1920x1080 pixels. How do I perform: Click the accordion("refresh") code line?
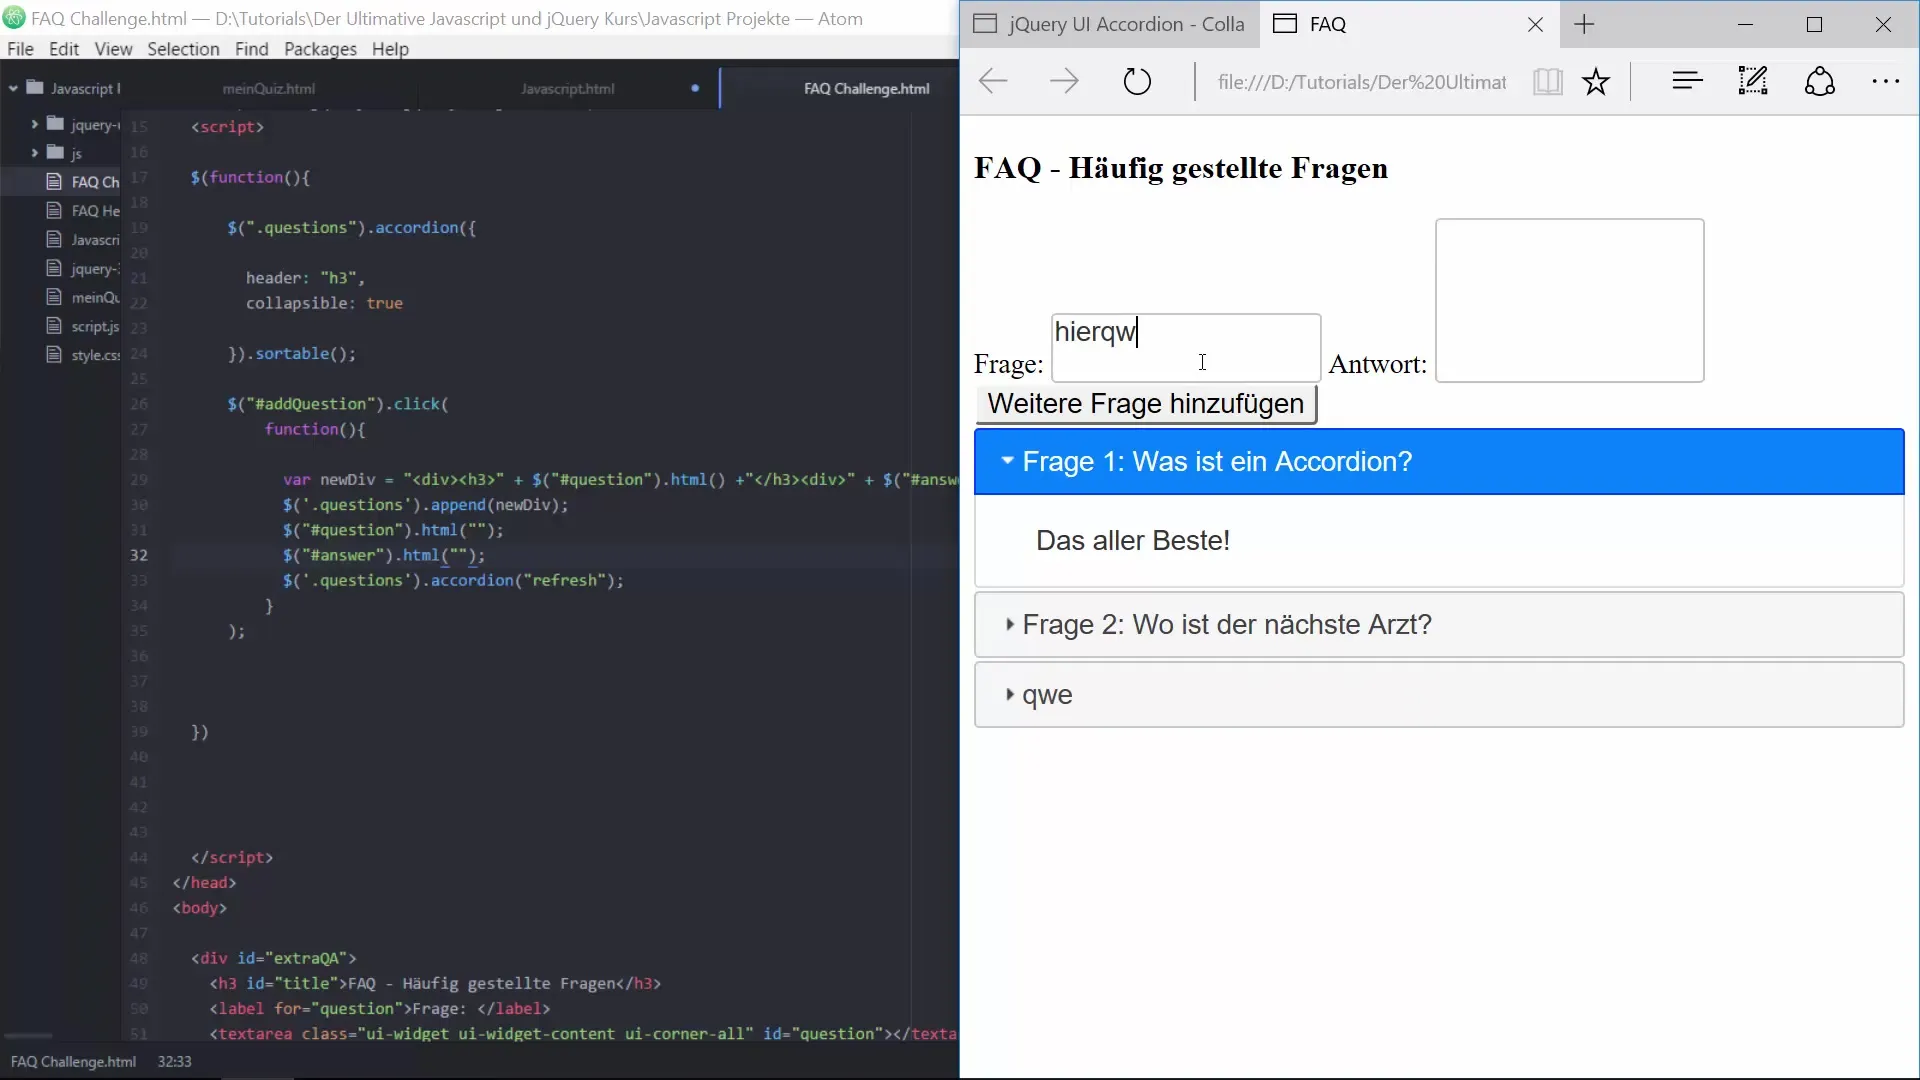pos(453,580)
